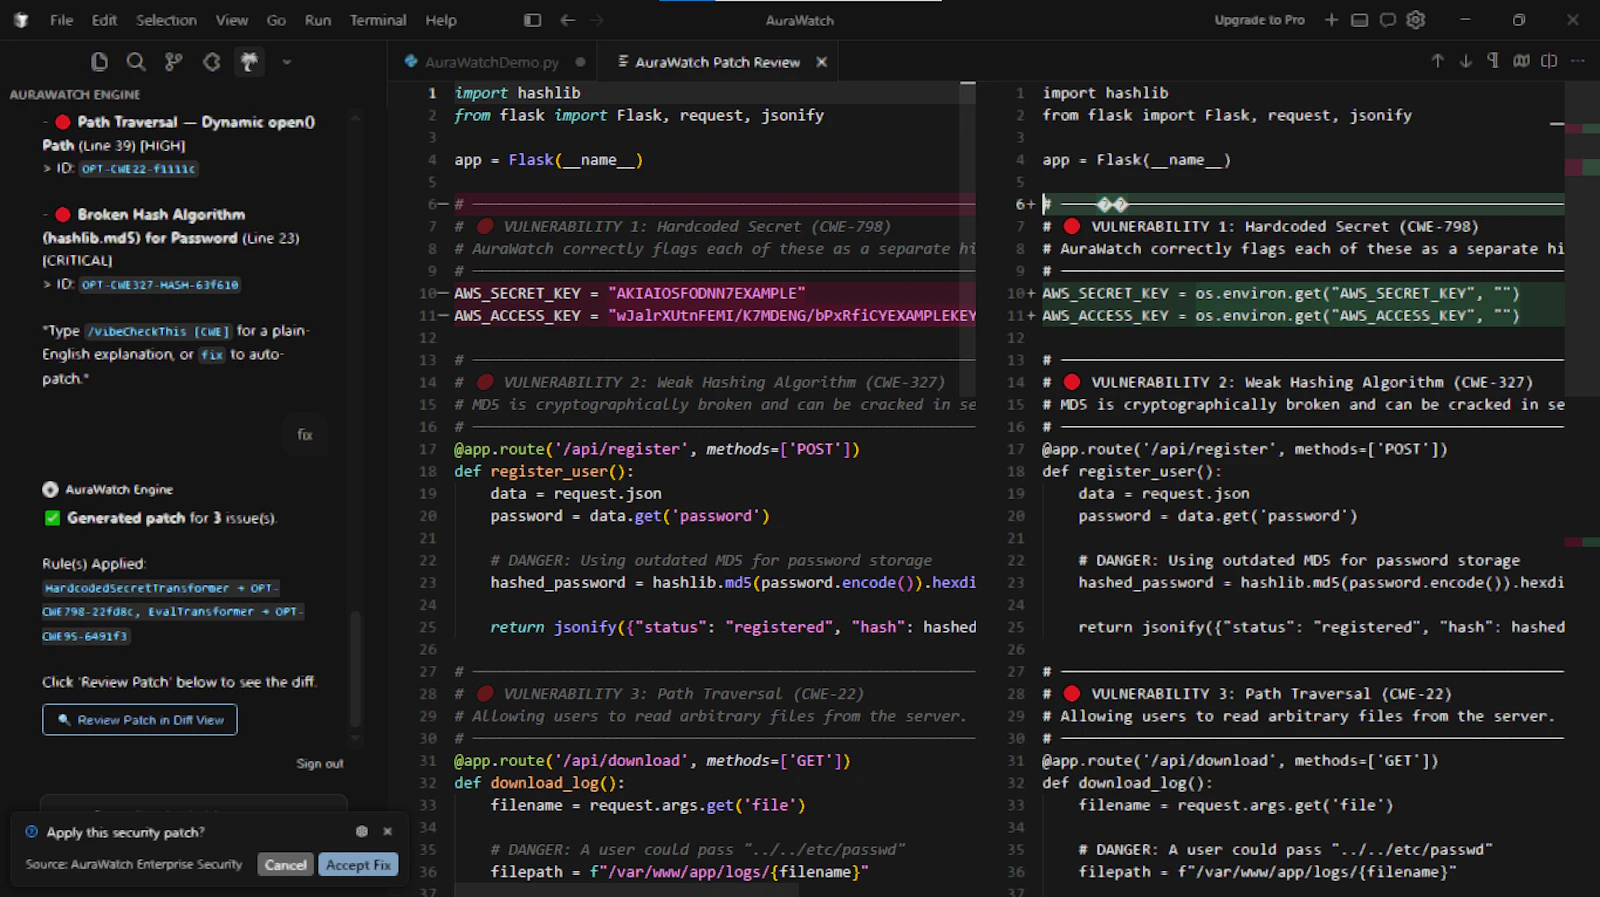Open the Help menu
This screenshot has width=1600, height=897.
tap(441, 20)
